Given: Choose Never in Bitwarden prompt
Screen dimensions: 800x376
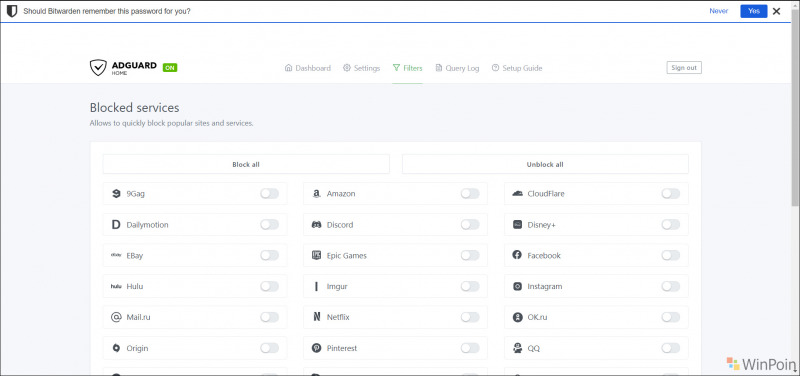Looking at the screenshot, I should (x=718, y=11).
